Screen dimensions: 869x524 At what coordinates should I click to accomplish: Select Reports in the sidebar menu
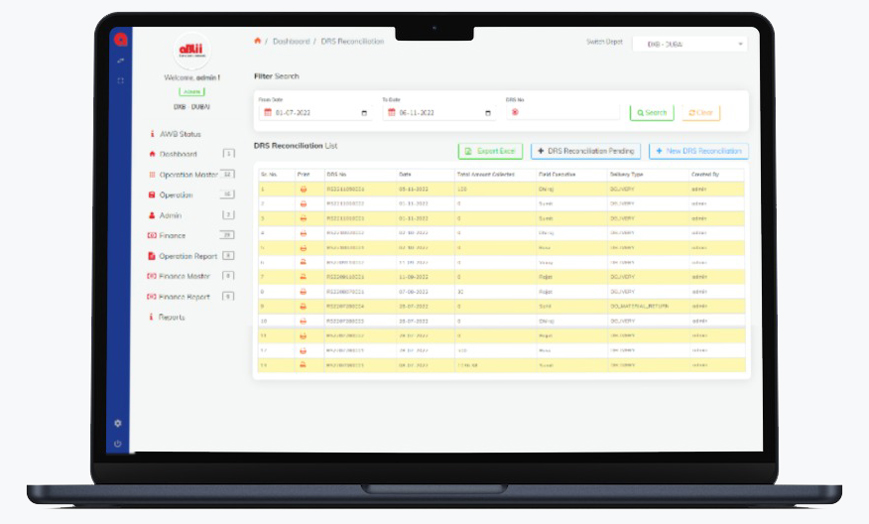tap(171, 317)
